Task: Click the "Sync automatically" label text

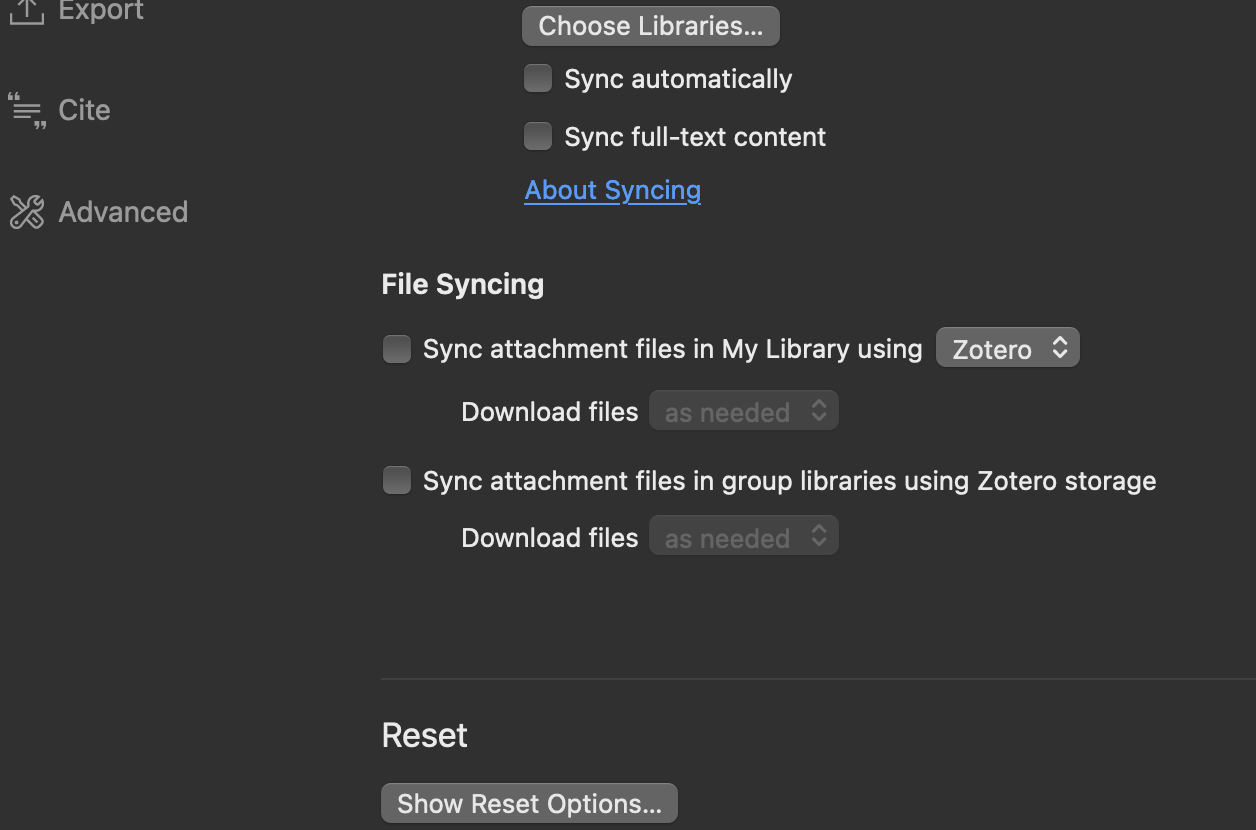Action: point(678,79)
